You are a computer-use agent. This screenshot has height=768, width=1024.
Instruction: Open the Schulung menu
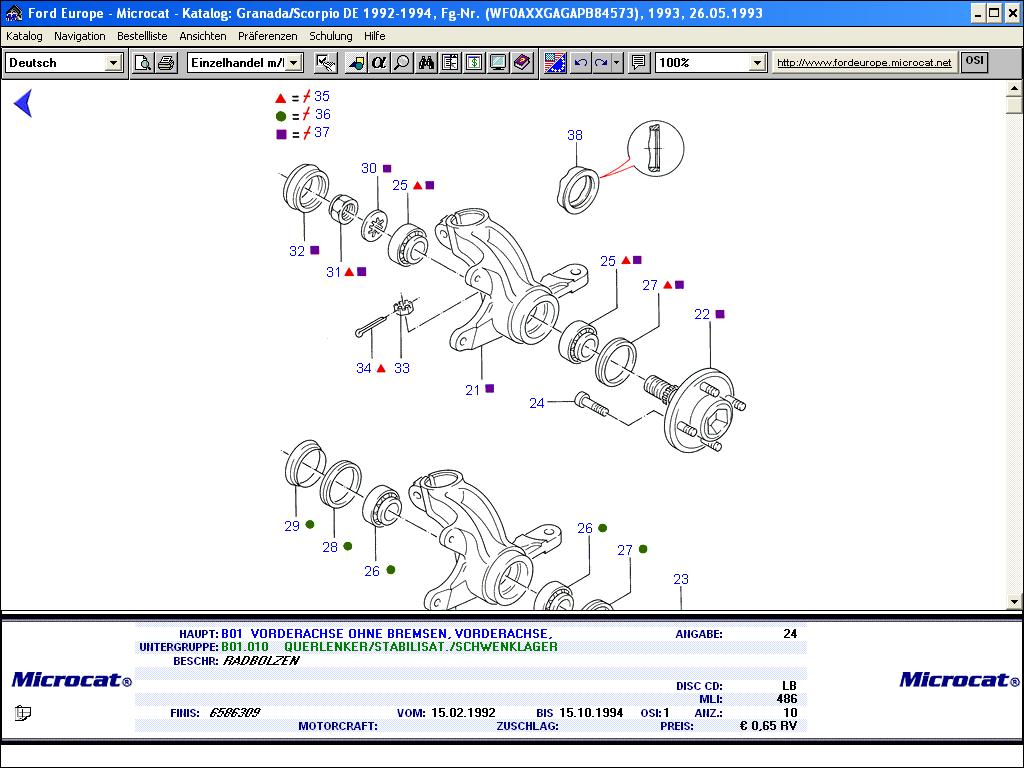tap(330, 36)
